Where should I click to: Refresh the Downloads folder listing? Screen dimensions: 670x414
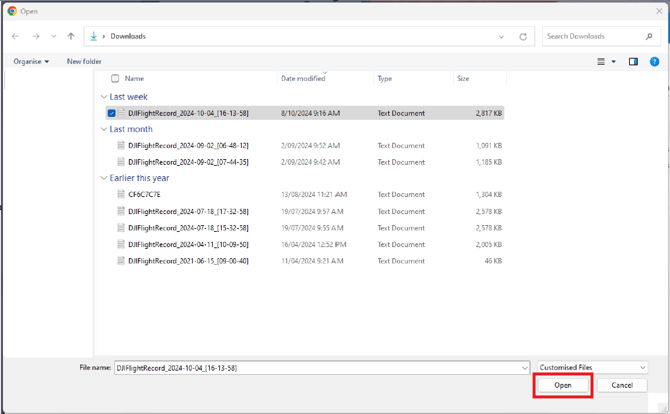(x=523, y=36)
